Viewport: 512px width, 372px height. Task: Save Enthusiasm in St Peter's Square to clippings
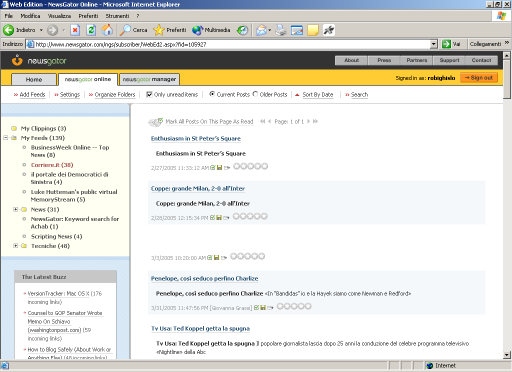coord(219,167)
